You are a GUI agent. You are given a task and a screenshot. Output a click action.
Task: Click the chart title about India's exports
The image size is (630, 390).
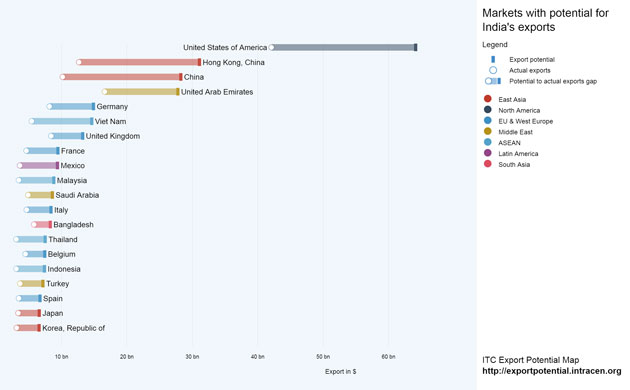545,20
